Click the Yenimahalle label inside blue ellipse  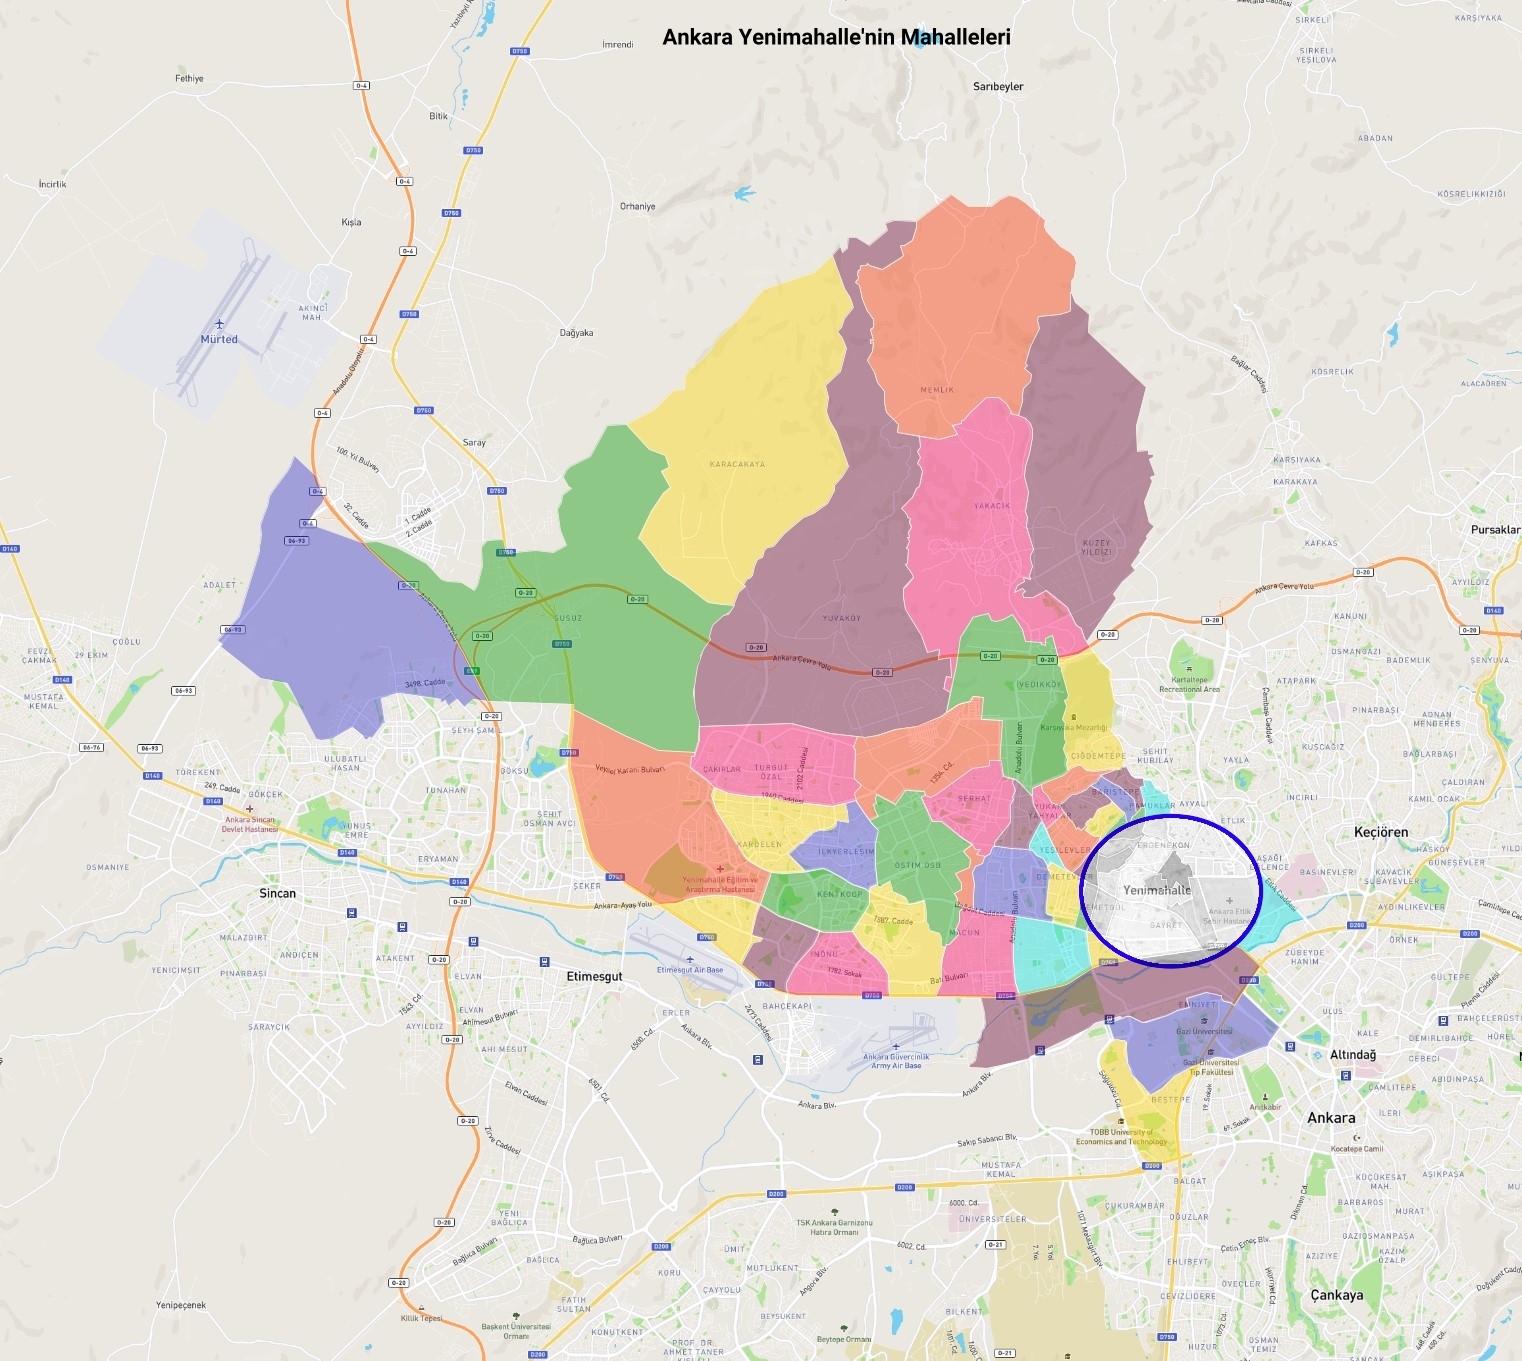point(1157,890)
